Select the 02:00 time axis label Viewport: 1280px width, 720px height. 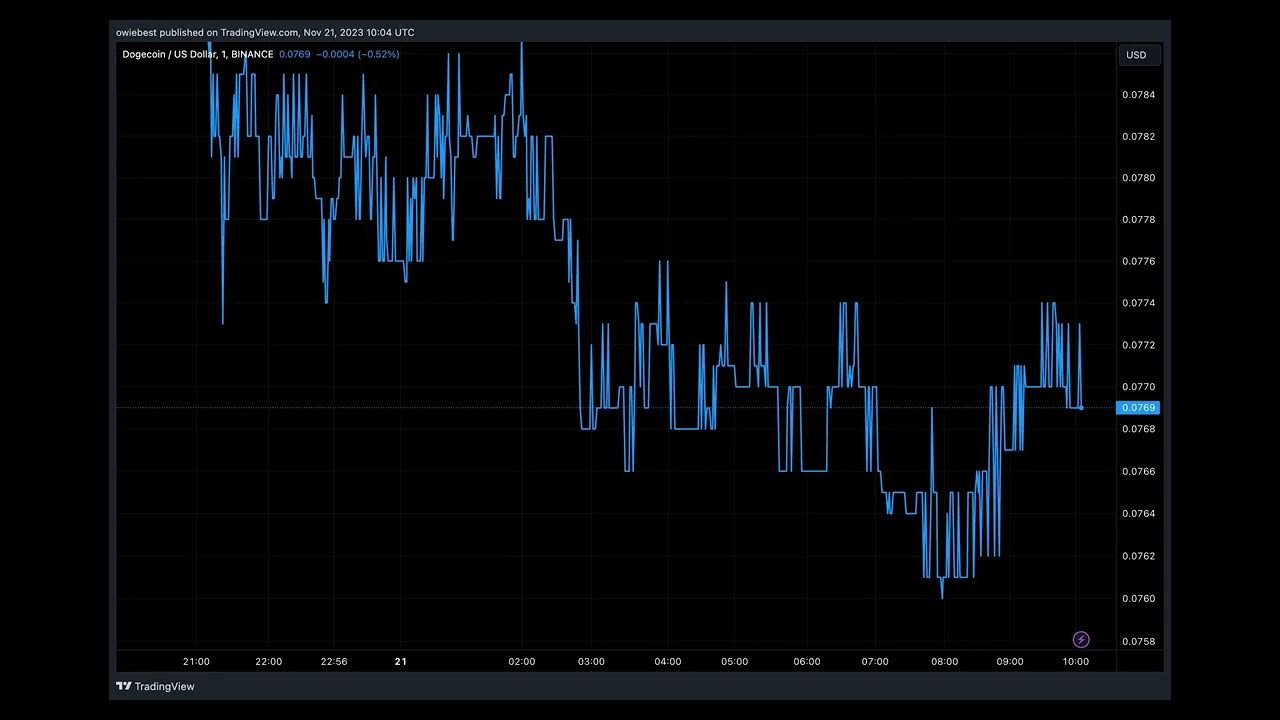tap(521, 661)
